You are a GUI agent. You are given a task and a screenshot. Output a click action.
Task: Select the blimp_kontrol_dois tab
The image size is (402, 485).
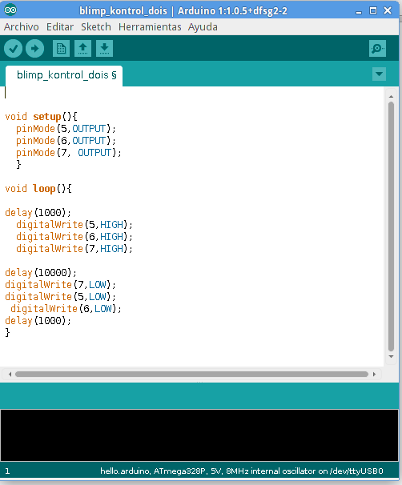[x=64, y=76]
